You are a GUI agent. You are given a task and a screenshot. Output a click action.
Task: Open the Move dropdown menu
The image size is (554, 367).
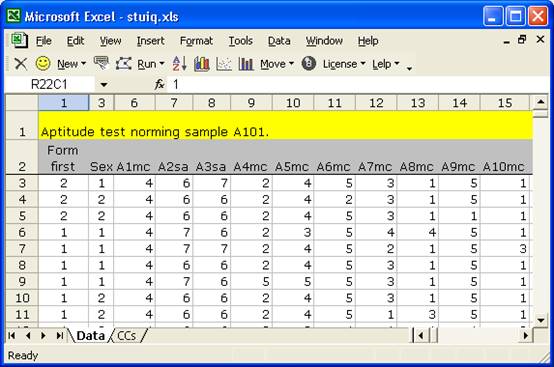277,64
